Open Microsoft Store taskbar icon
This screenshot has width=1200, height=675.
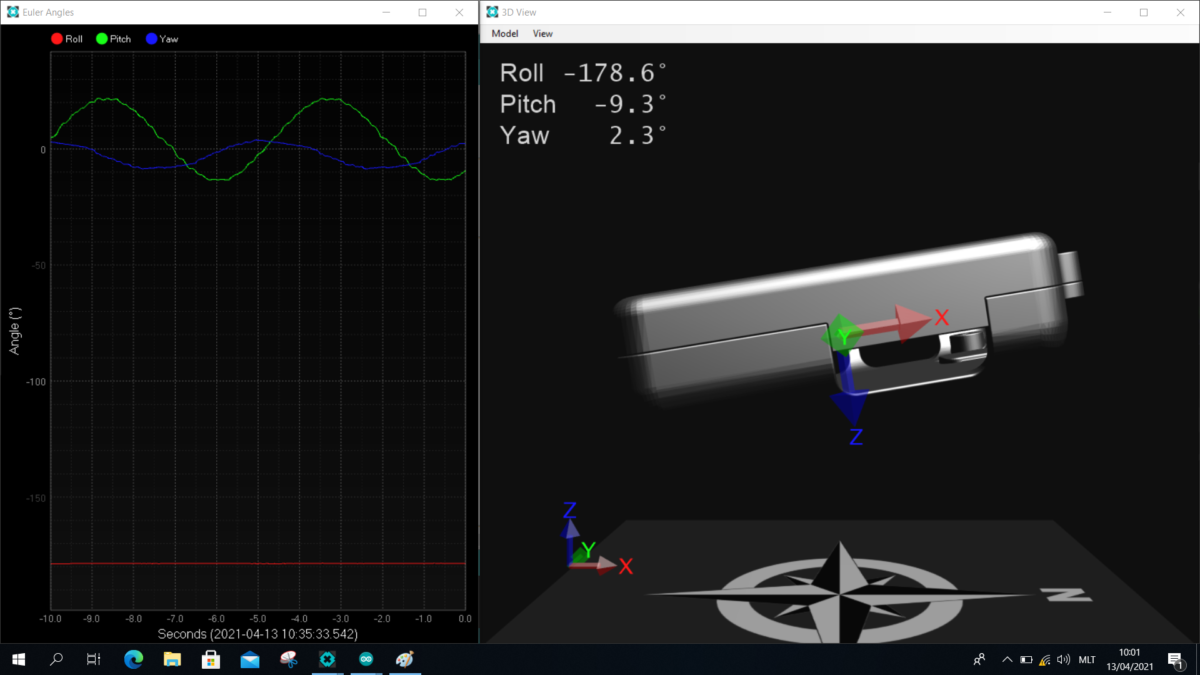click(x=211, y=660)
